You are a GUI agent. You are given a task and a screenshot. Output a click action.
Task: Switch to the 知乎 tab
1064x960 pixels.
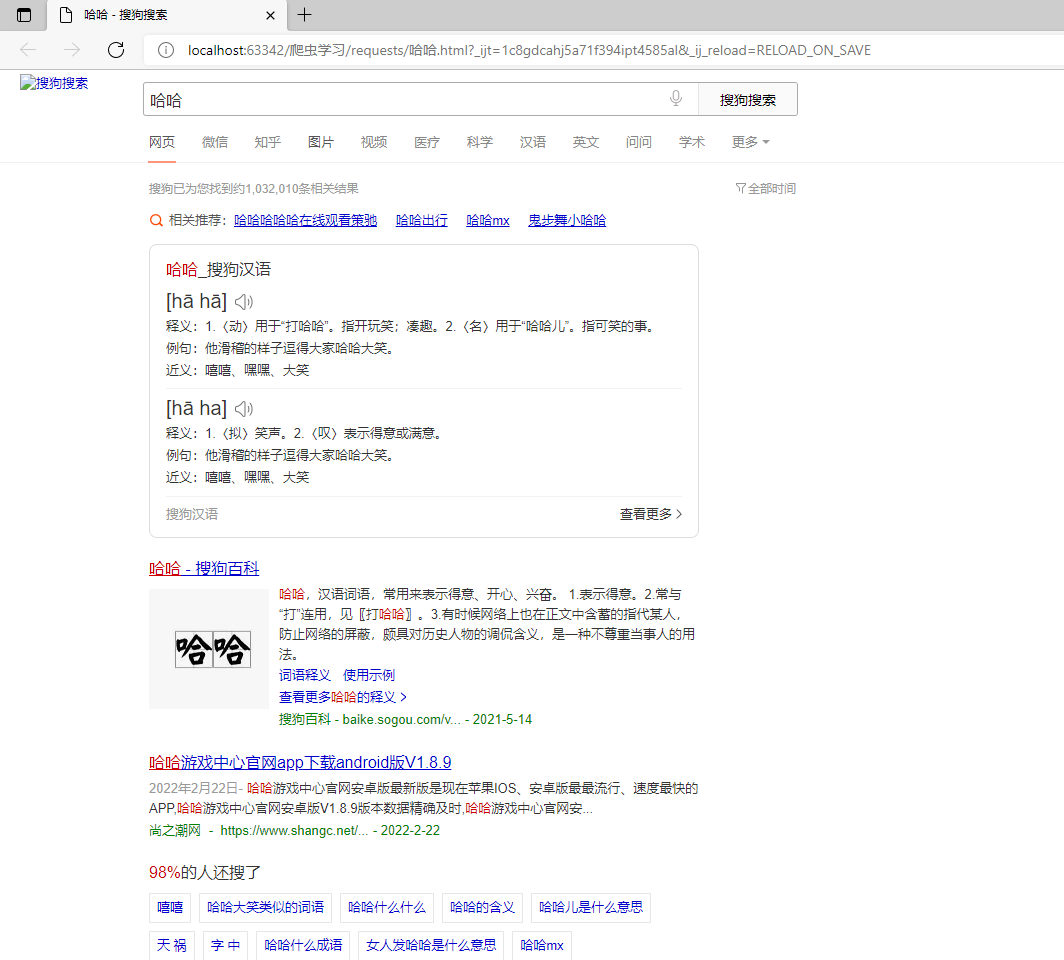click(268, 142)
